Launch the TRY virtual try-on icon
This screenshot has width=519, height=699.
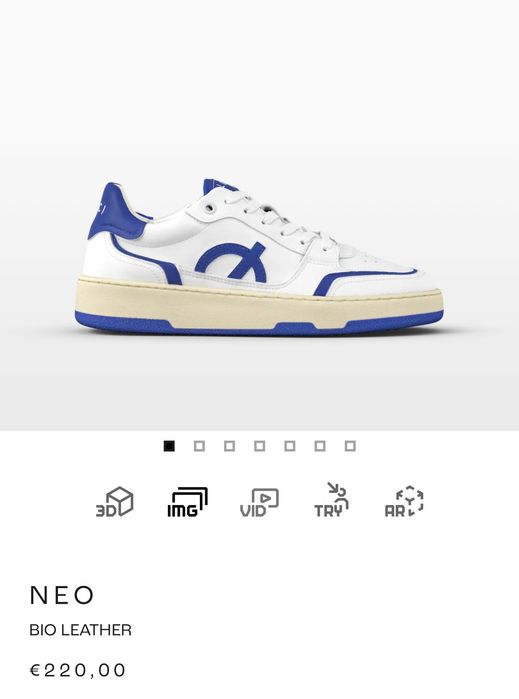331,500
